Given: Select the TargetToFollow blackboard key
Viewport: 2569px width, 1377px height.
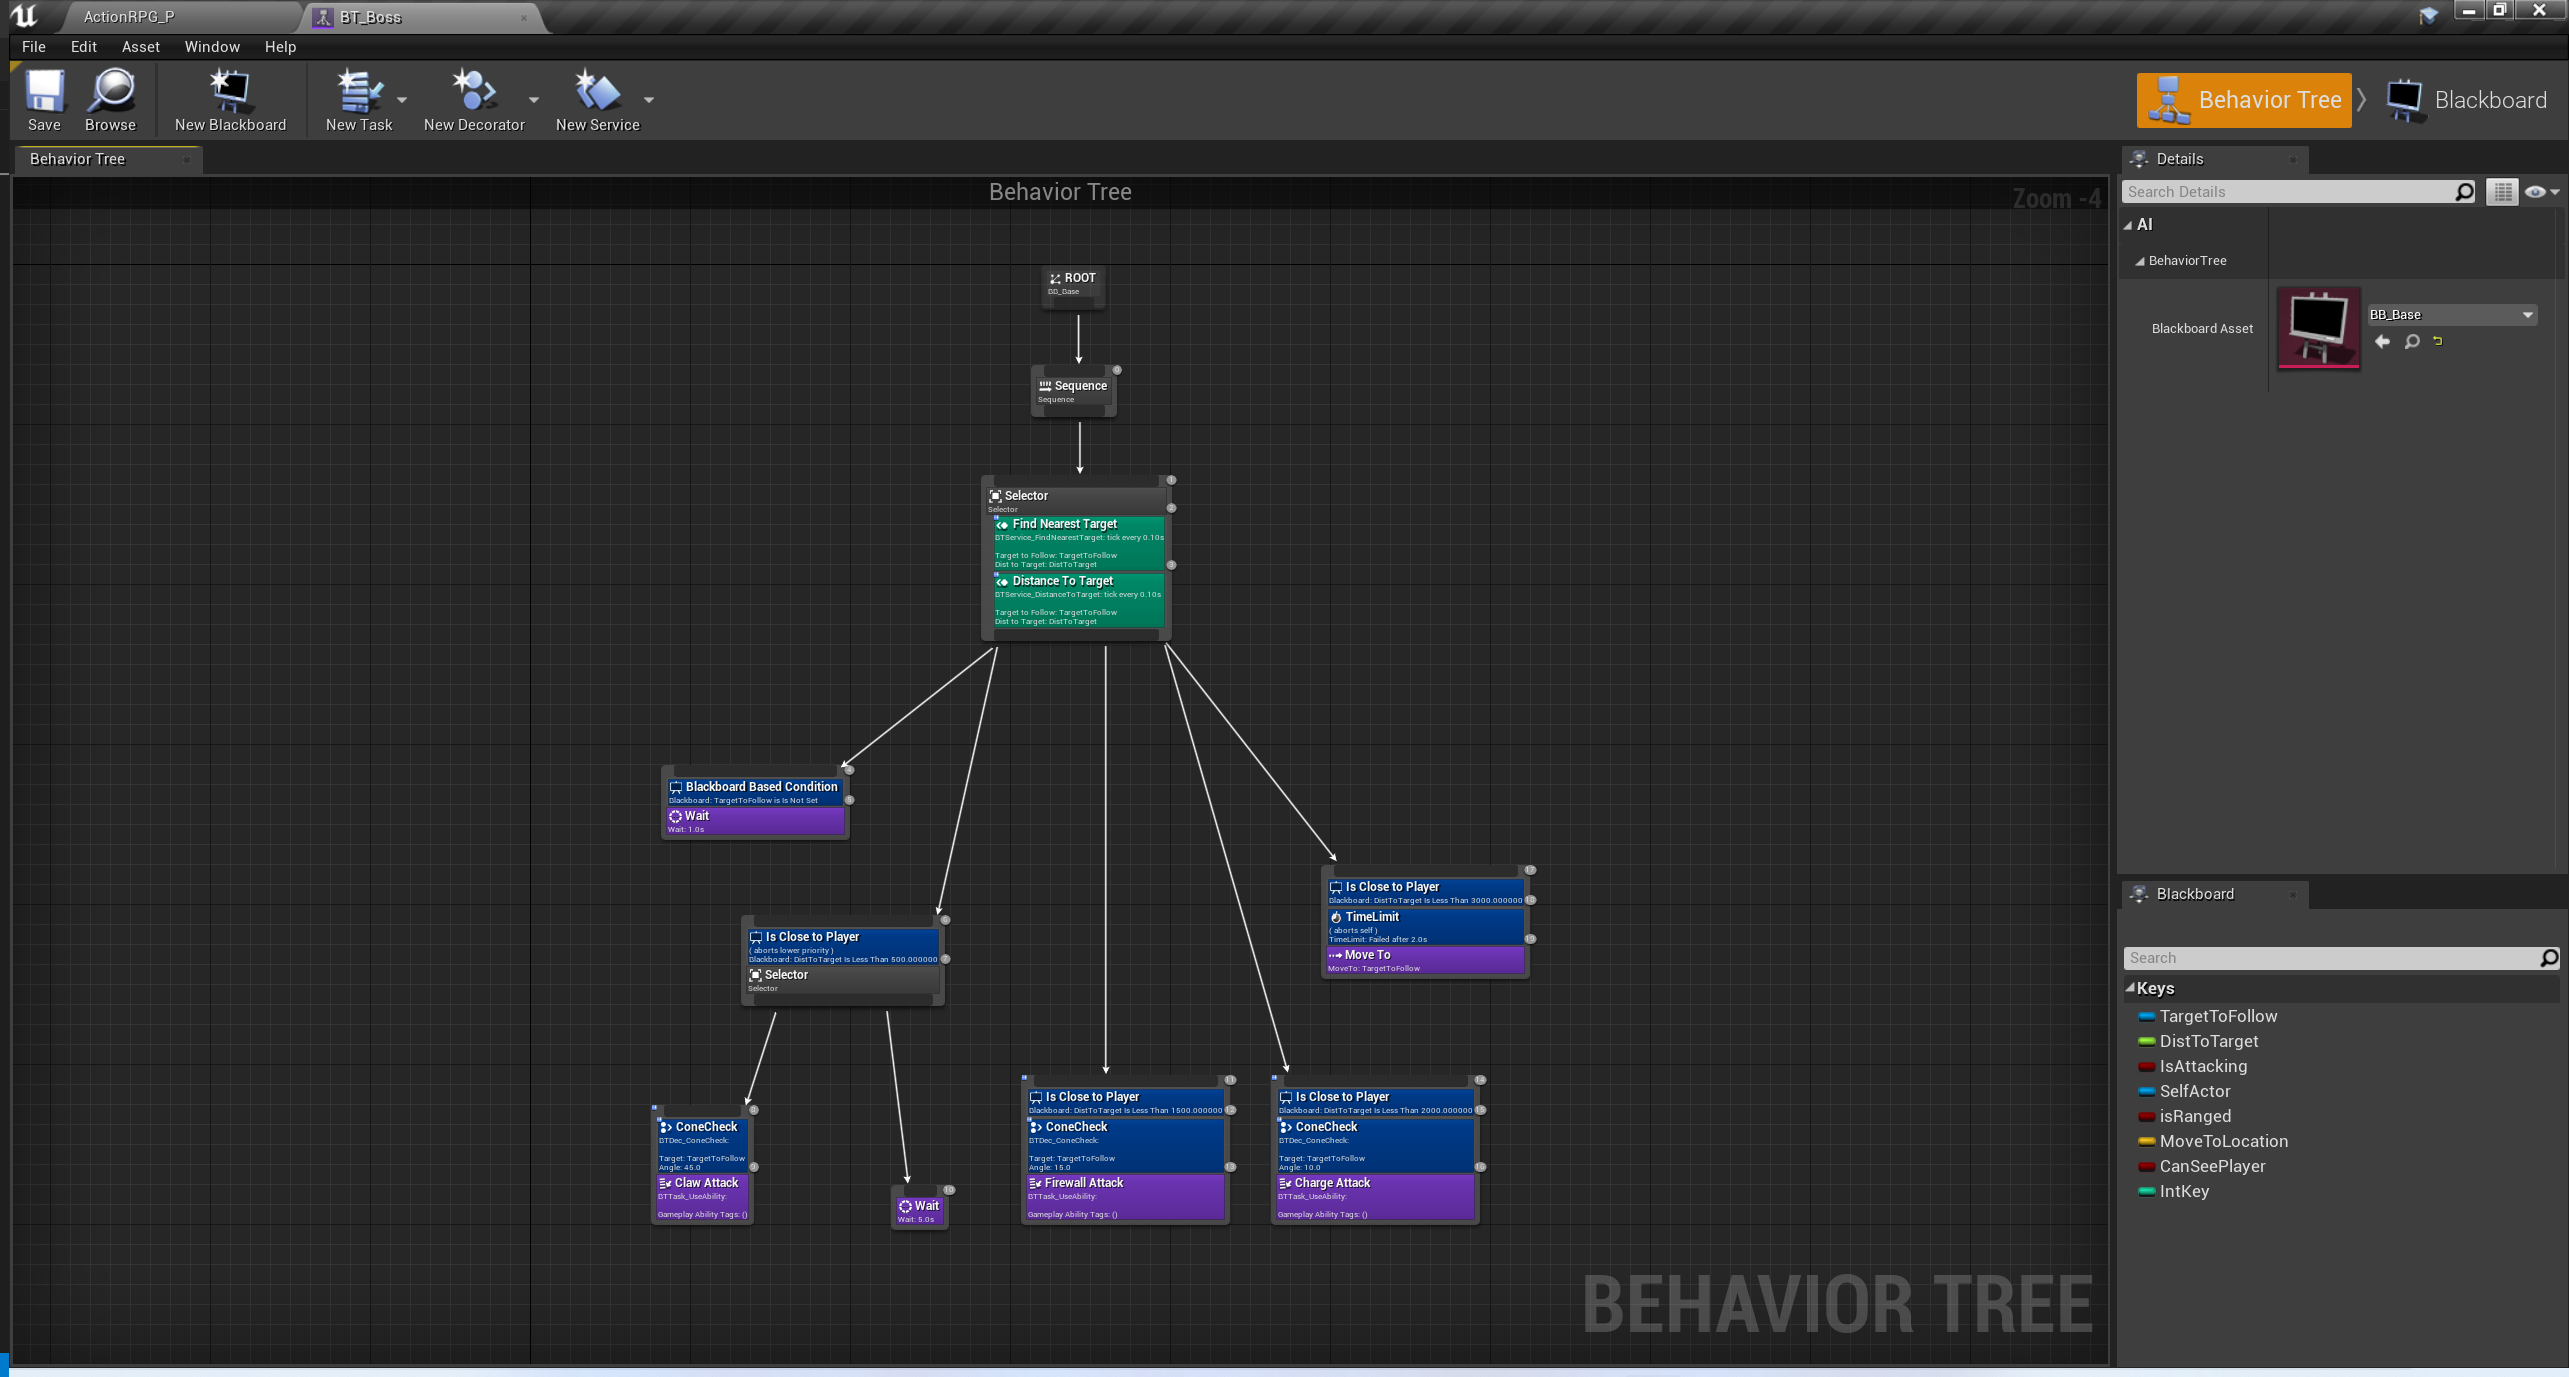Looking at the screenshot, I should (2217, 1016).
